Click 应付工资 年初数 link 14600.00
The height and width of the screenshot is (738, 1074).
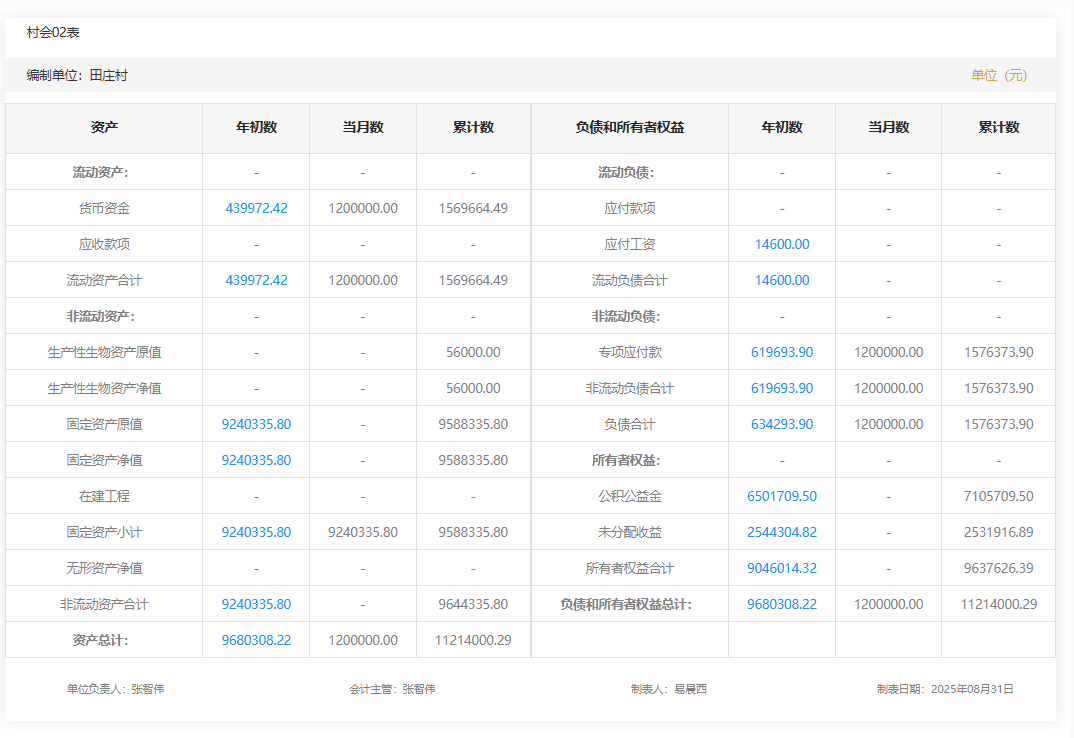tap(782, 244)
